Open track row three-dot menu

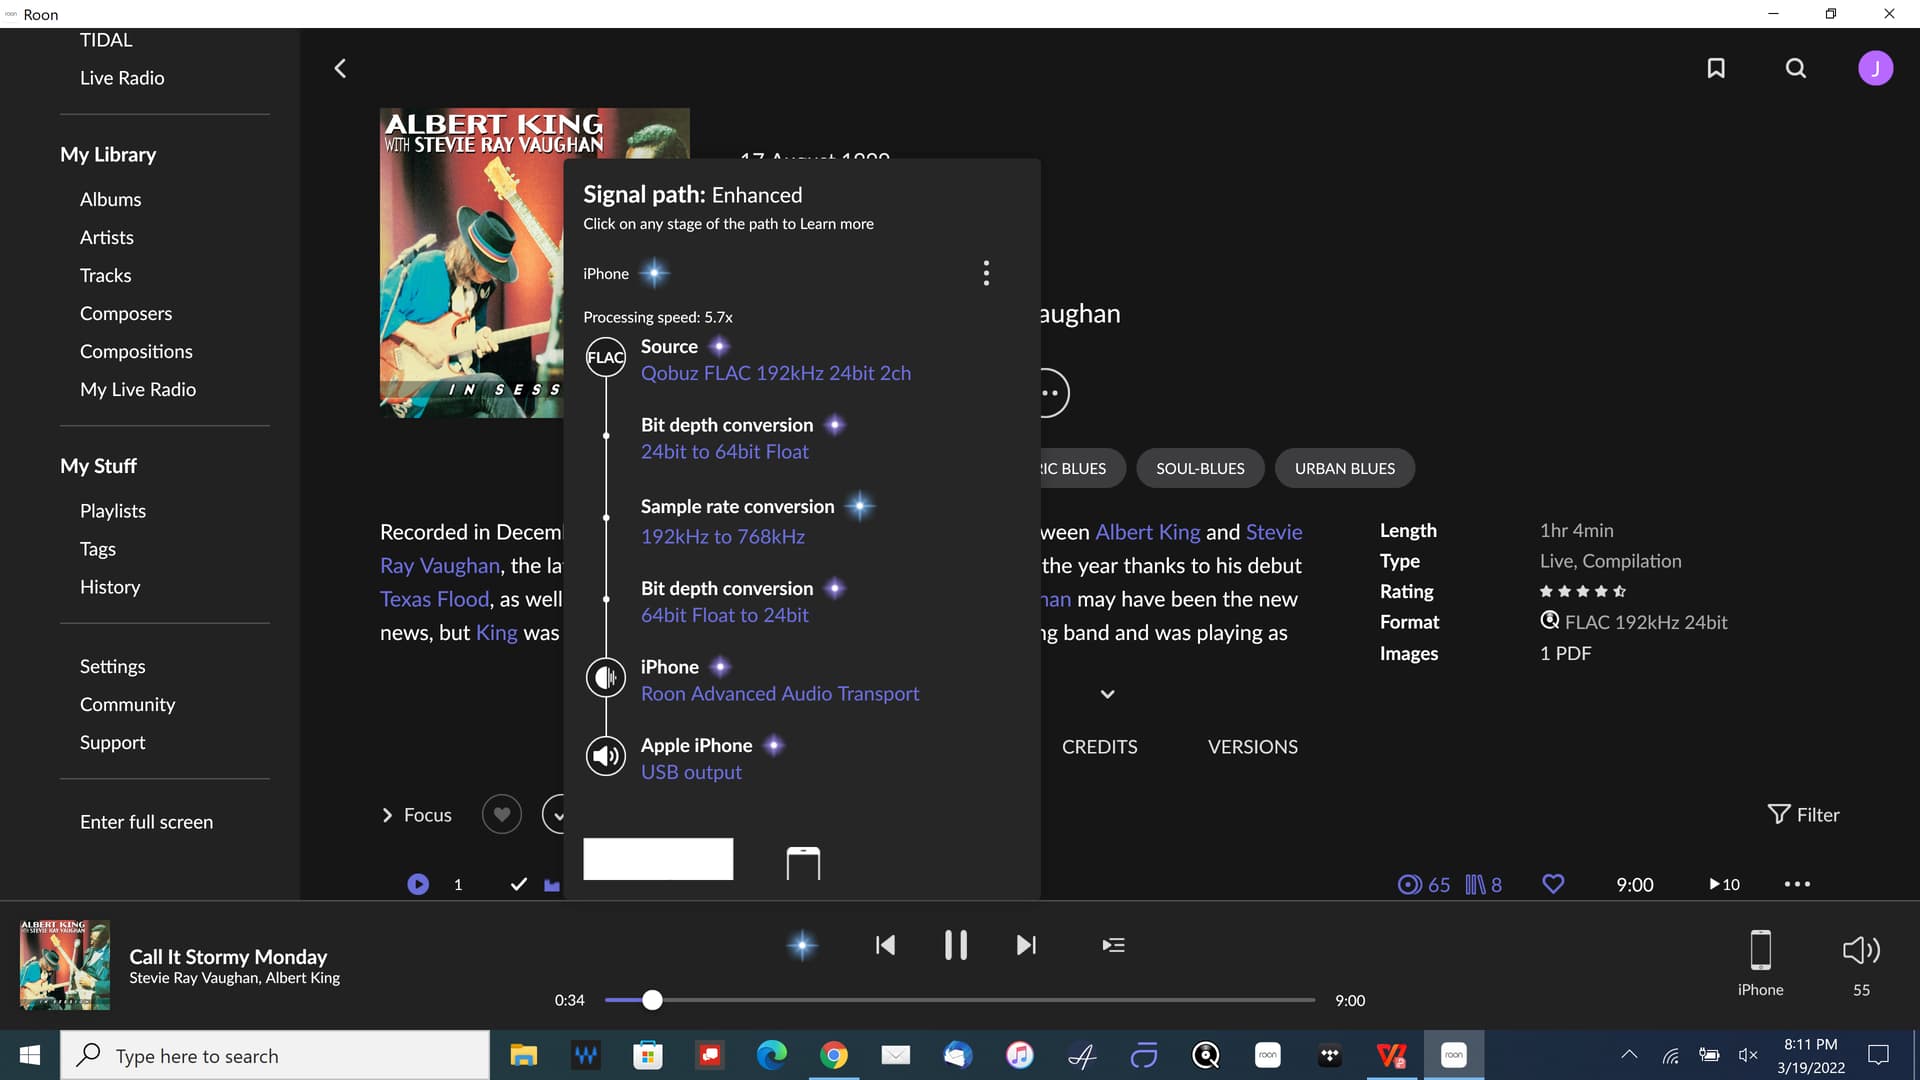pyautogui.click(x=1797, y=884)
